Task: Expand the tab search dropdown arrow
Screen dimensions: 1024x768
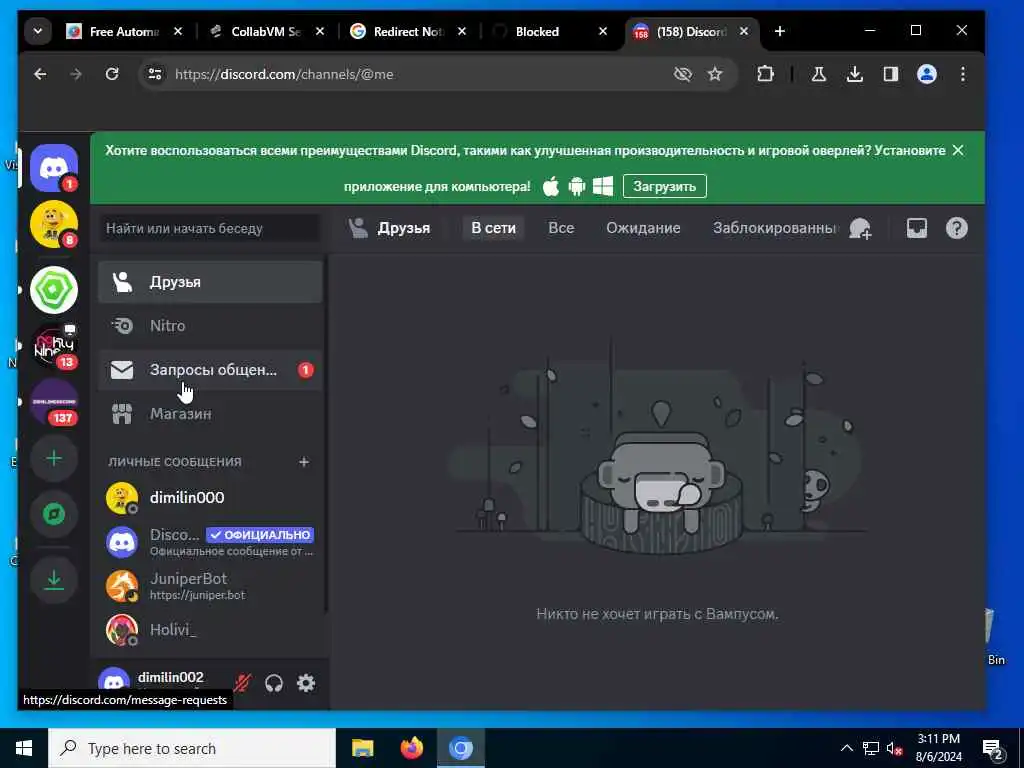Action: [38, 31]
